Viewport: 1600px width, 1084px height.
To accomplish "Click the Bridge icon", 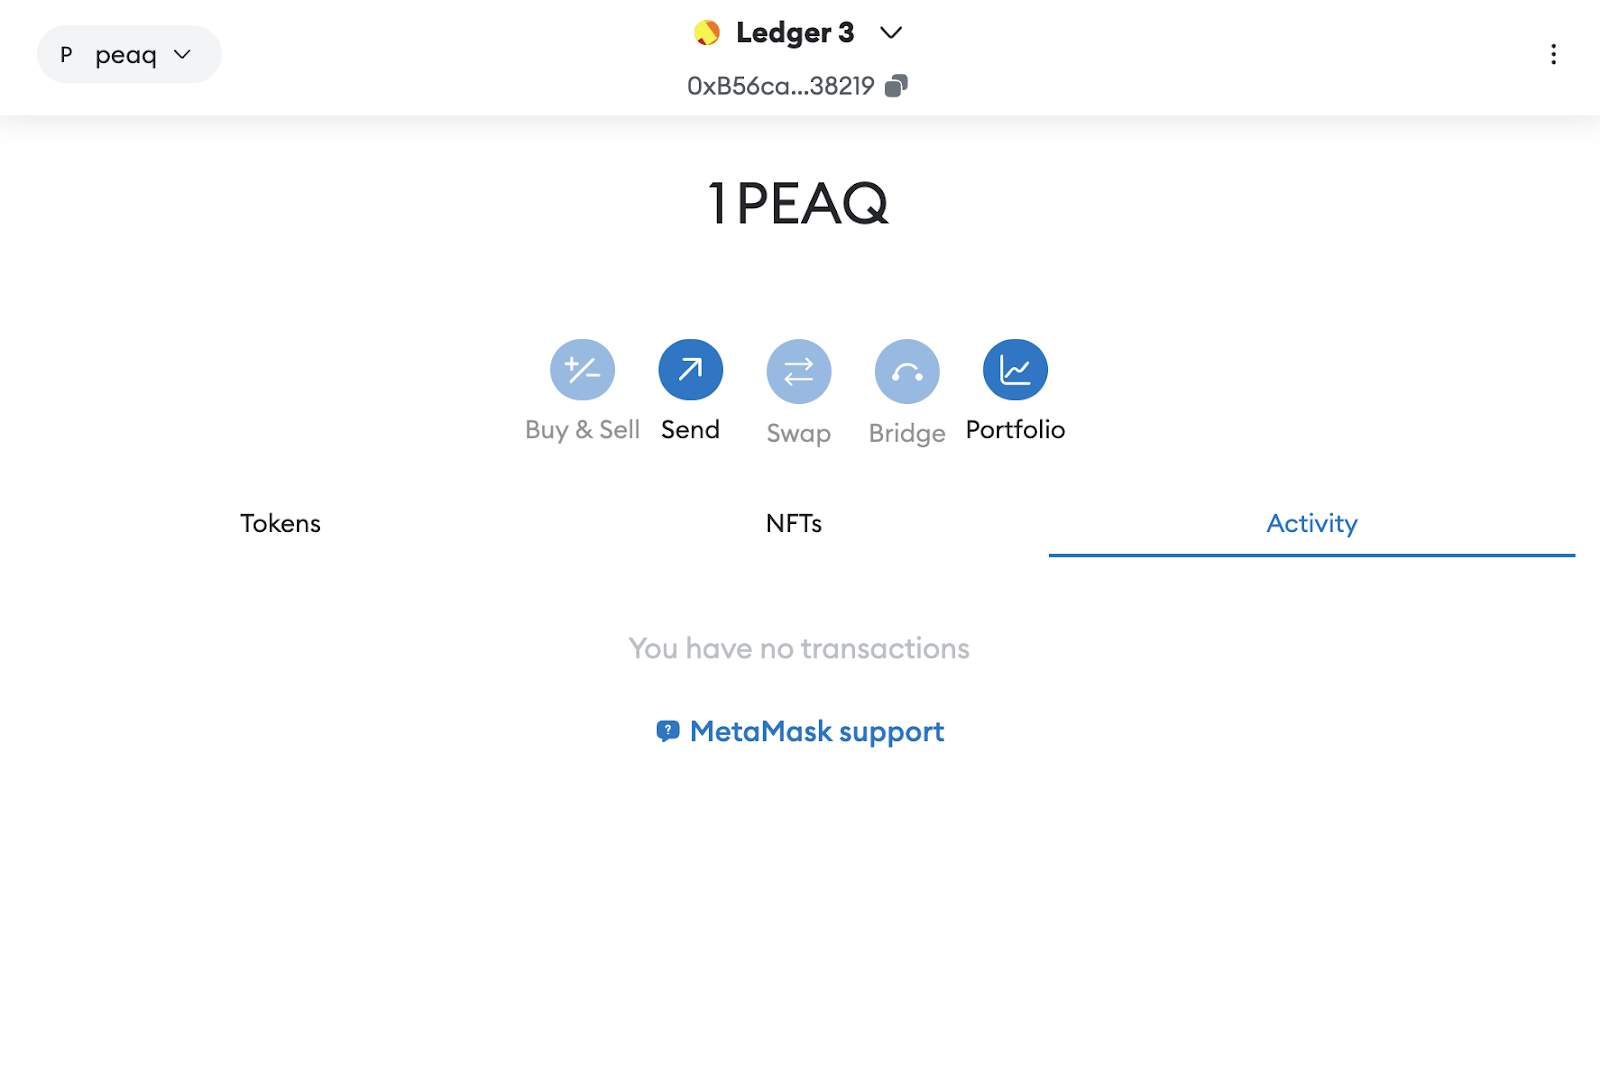I will 906,370.
